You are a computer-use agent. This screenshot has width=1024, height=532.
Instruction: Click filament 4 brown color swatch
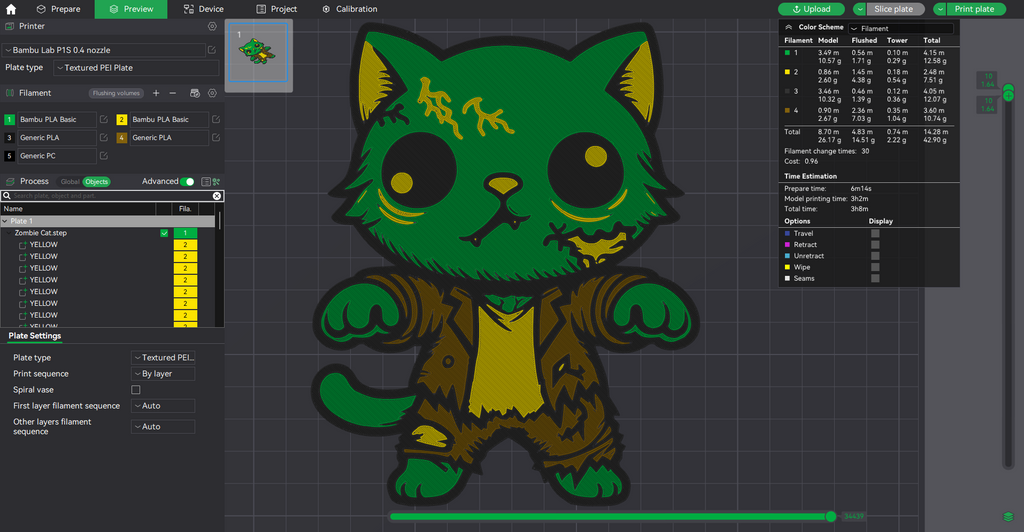(x=121, y=138)
